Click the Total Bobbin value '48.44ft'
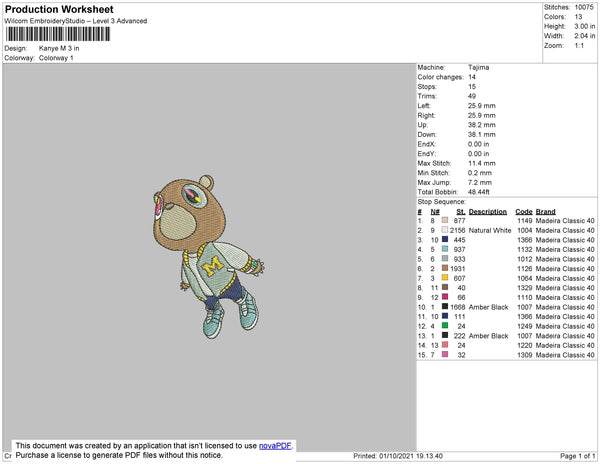The image size is (600, 464). tap(478, 192)
